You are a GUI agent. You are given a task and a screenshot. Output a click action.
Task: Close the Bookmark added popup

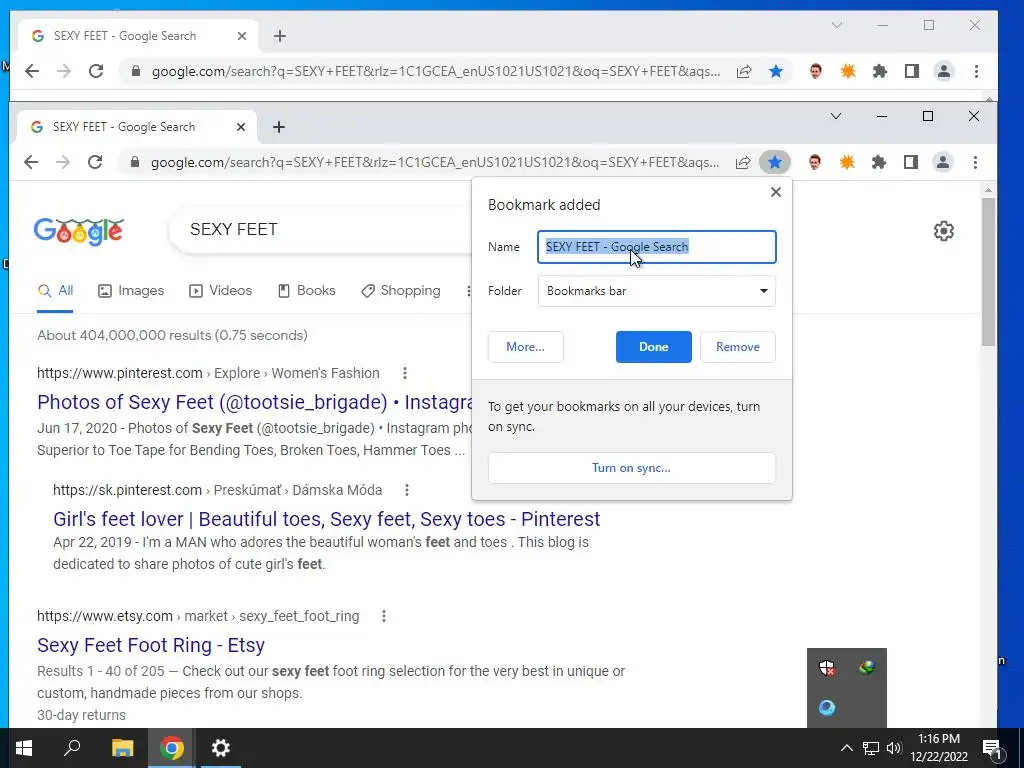click(776, 192)
